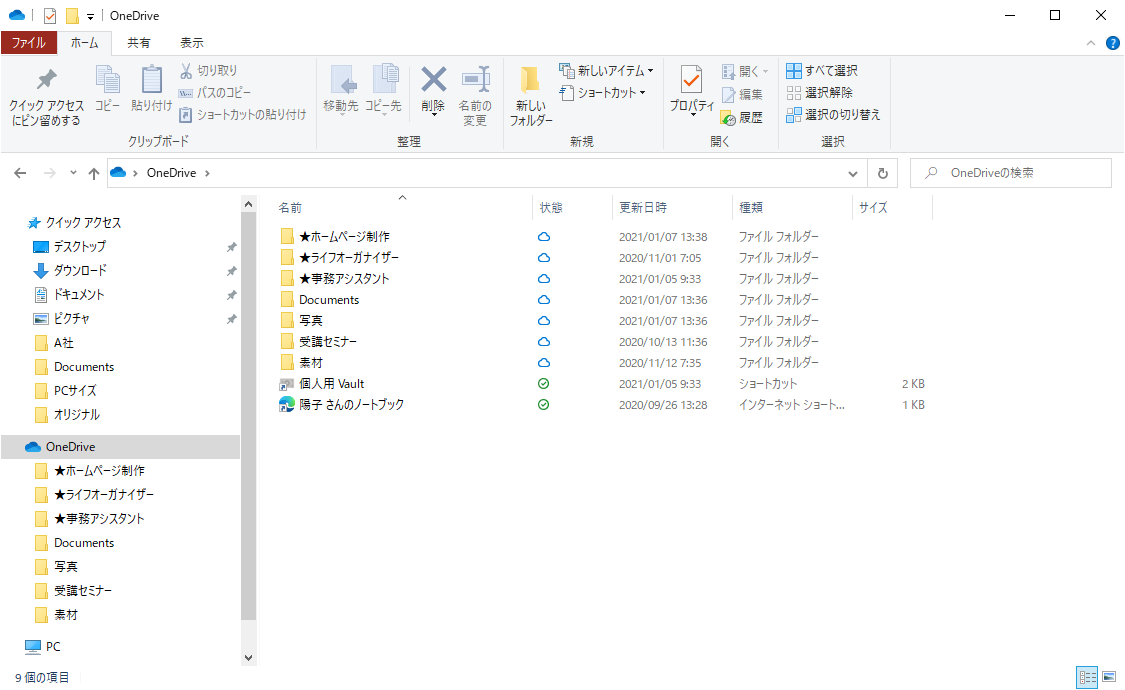1125x690 pixels.
Task: Click the navigation pane scrollbar down arrow
Action: (248, 657)
